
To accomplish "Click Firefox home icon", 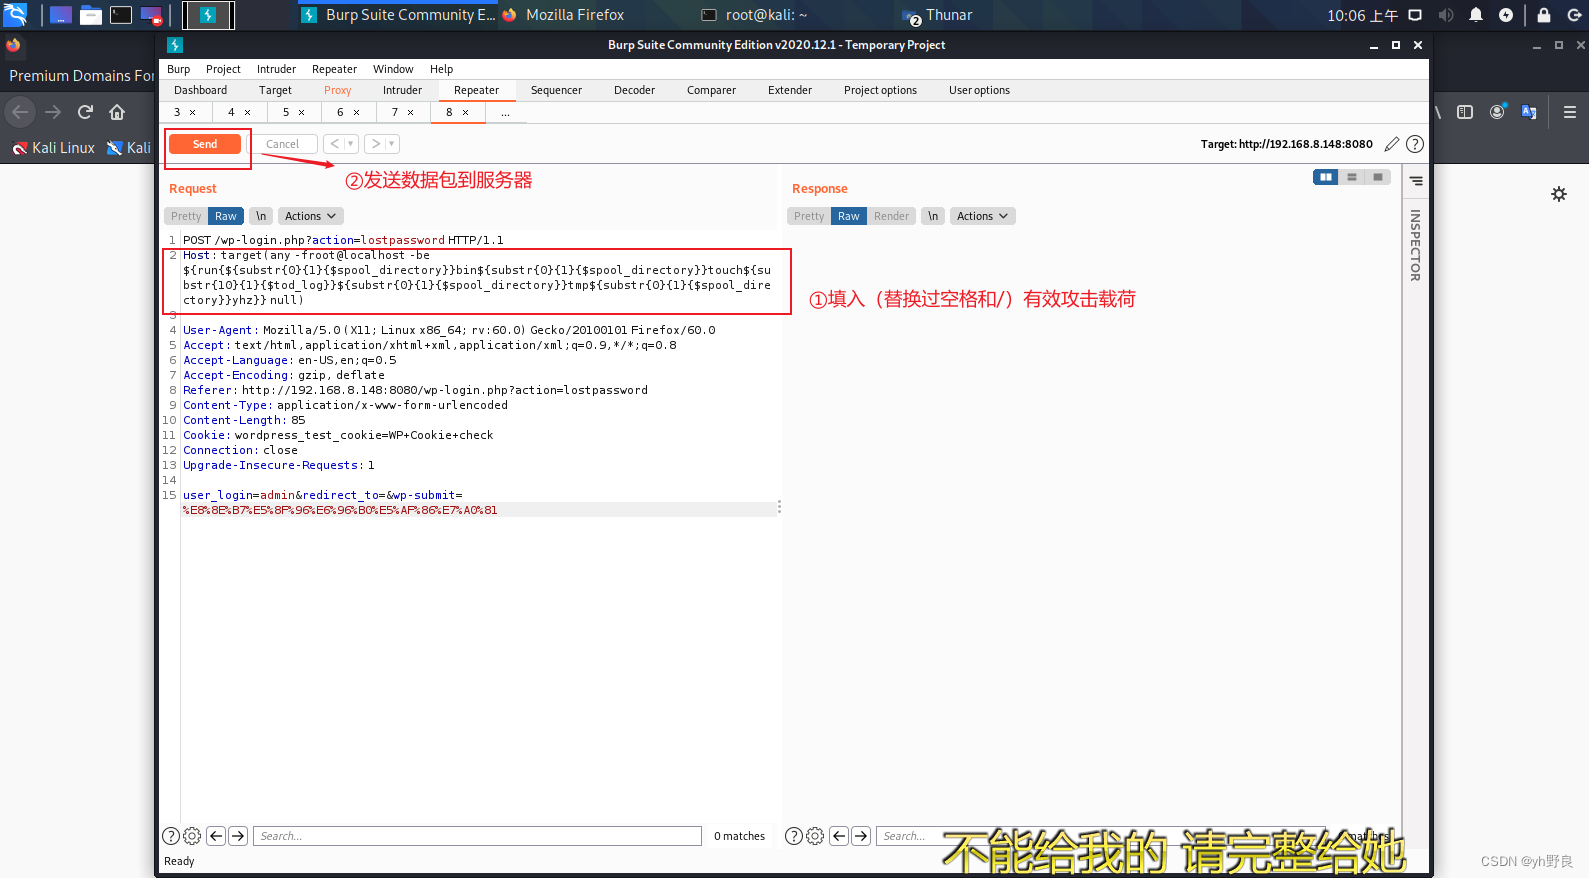I will click(117, 112).
